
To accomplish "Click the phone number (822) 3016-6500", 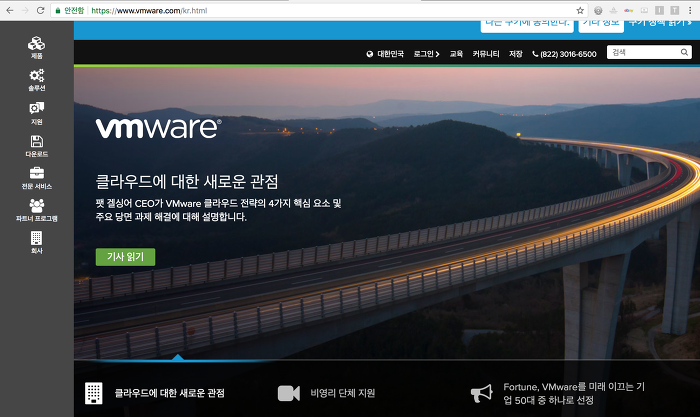I will click(x=564, y=54).
